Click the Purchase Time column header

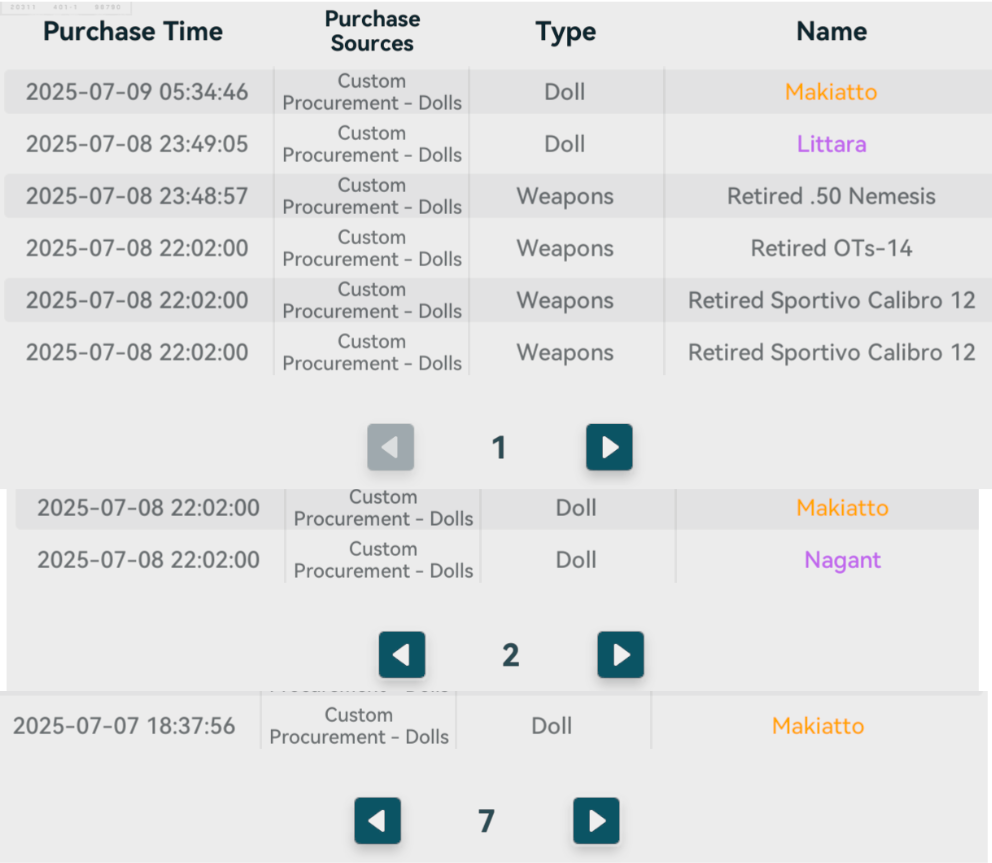(133, 32)
